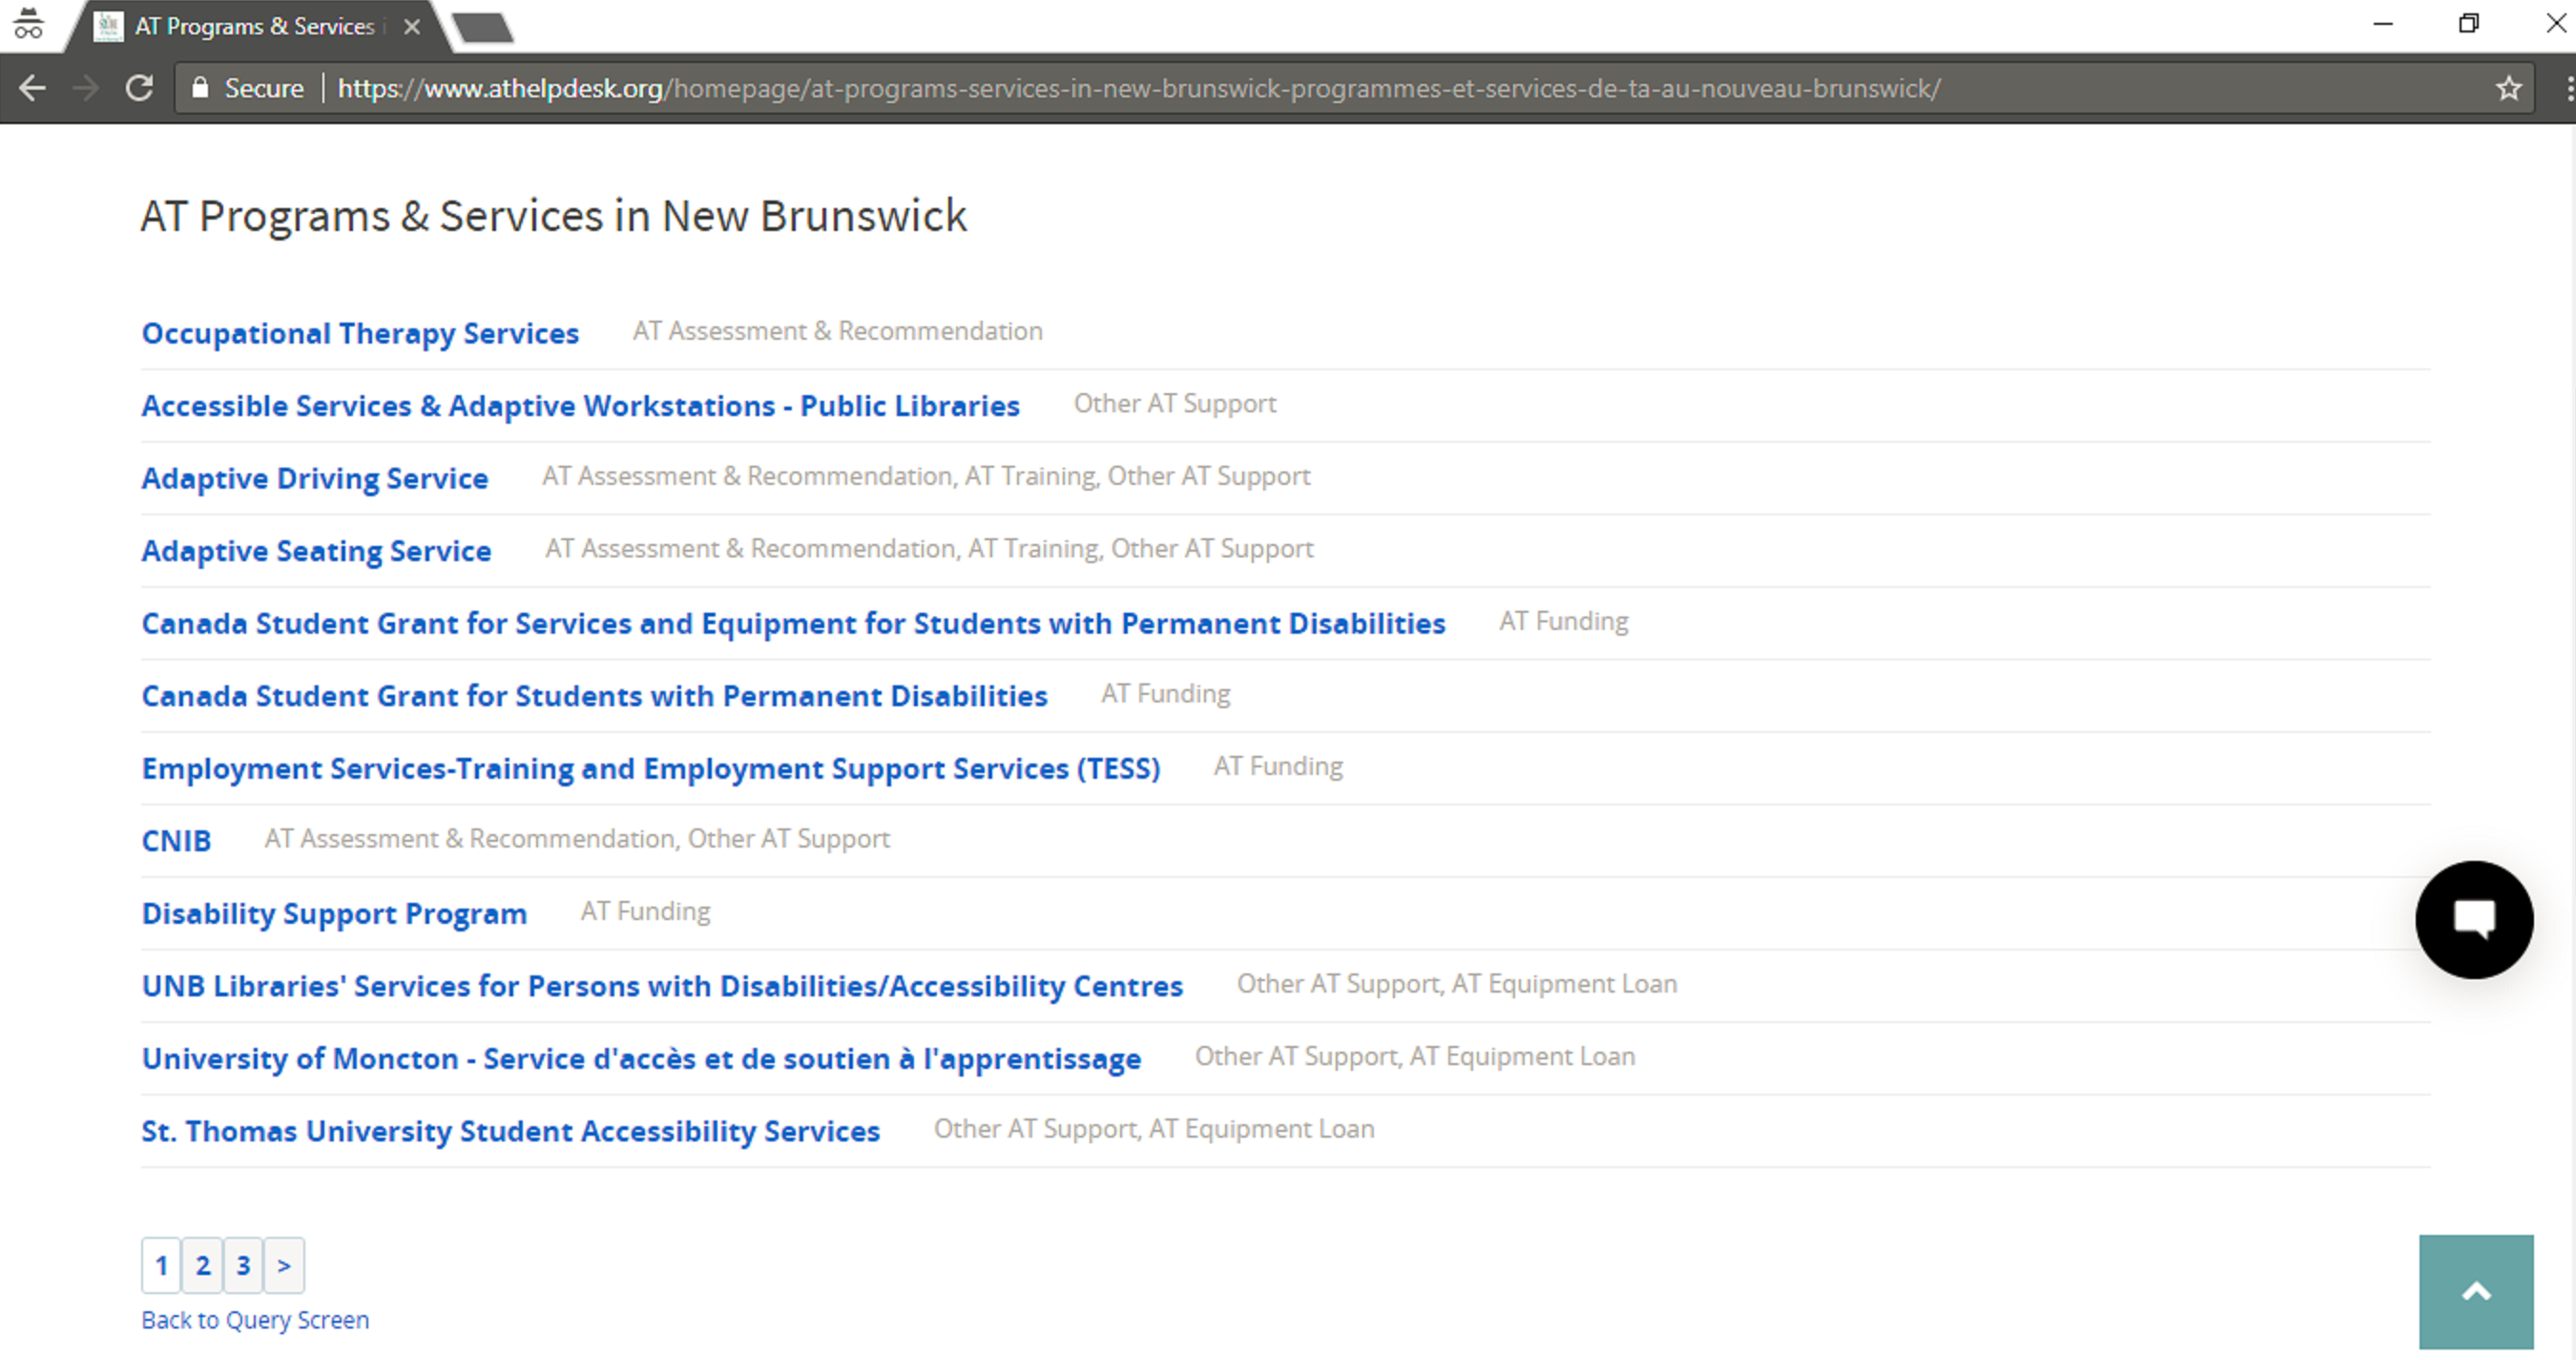
Task: Reload the page with refresh icon
Action: tap(139, 88)
